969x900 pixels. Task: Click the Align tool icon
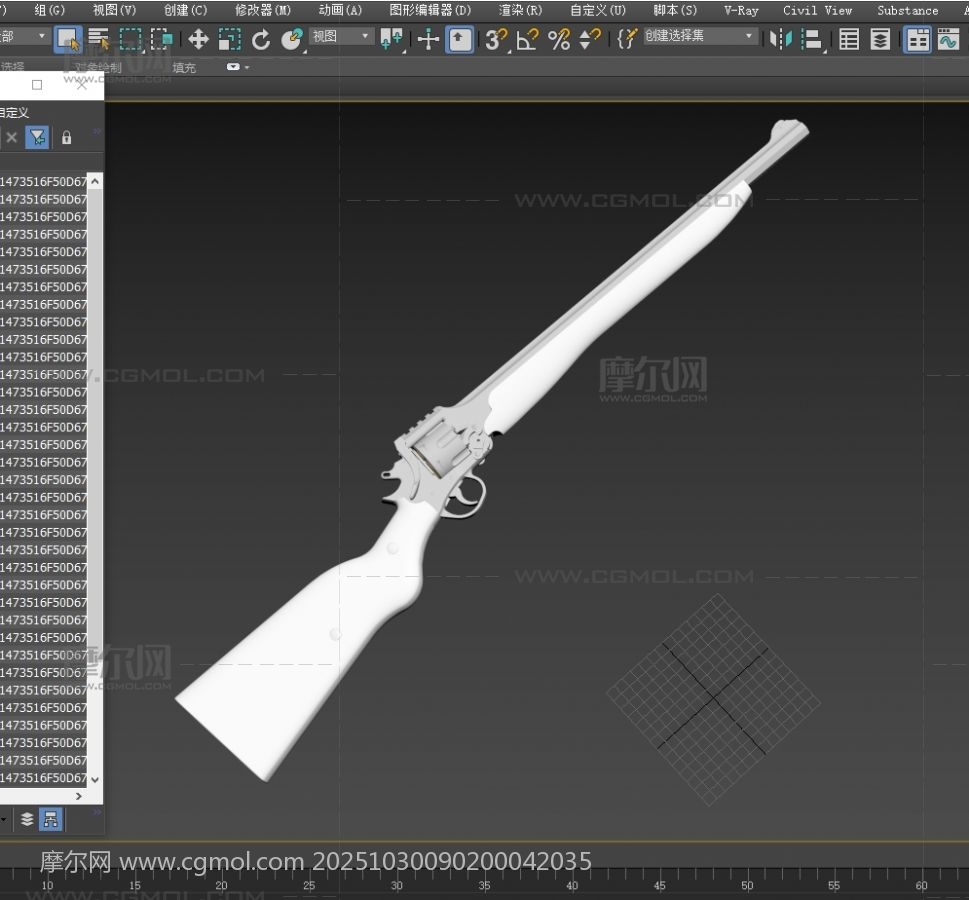(812, 39)
